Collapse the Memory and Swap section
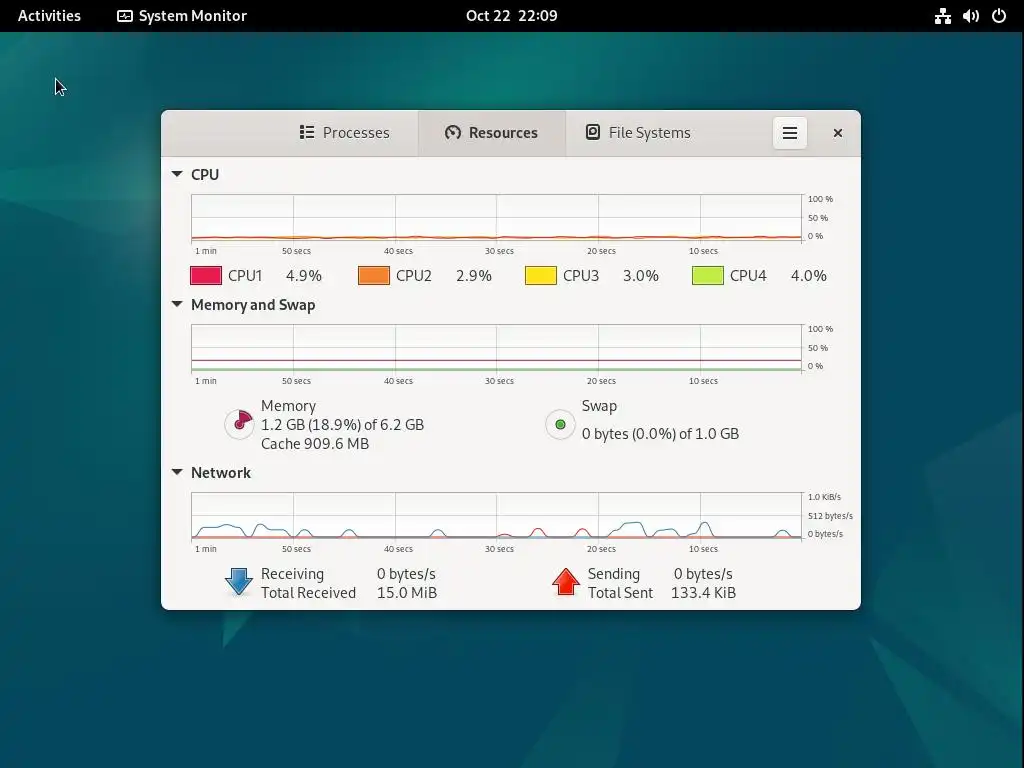The image size is (1024, 768). (x=177, y=304)
